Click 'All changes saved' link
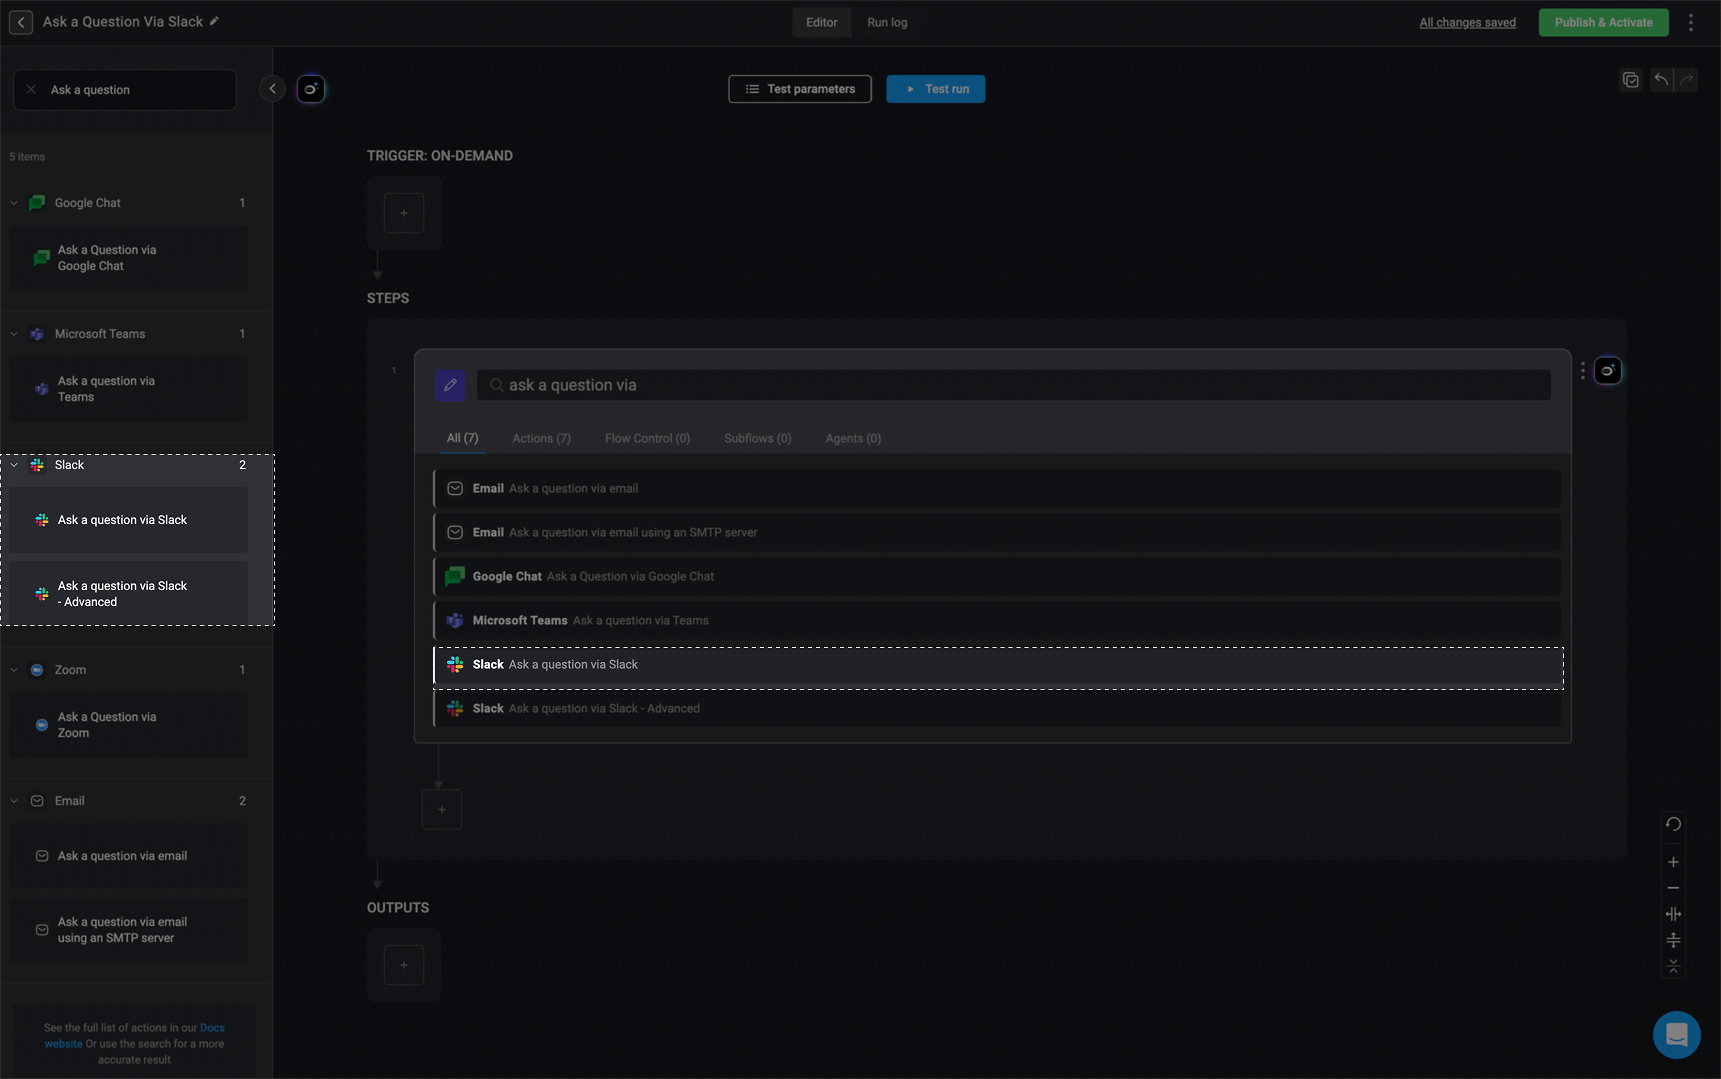This screenshot has height=1079, width=1721. point(1467,22)
